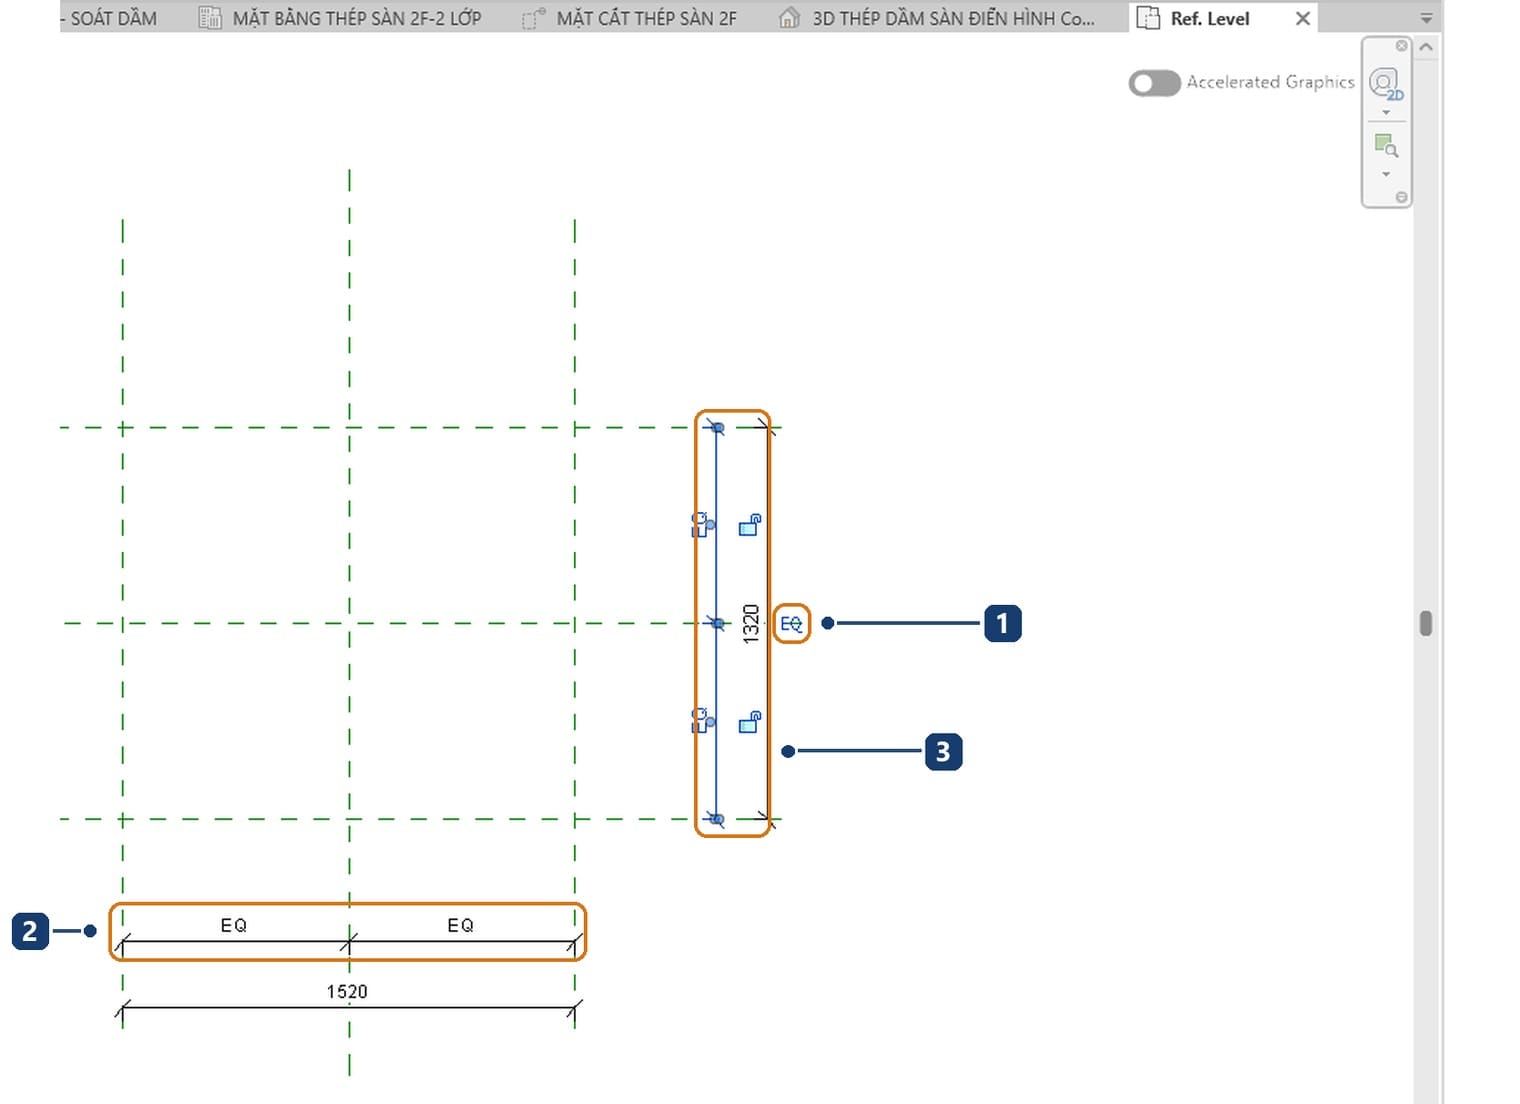Toggle the lower padlock on the 1320 dimension
This screenshot has height=1104, width=1520.
point(750,721)
